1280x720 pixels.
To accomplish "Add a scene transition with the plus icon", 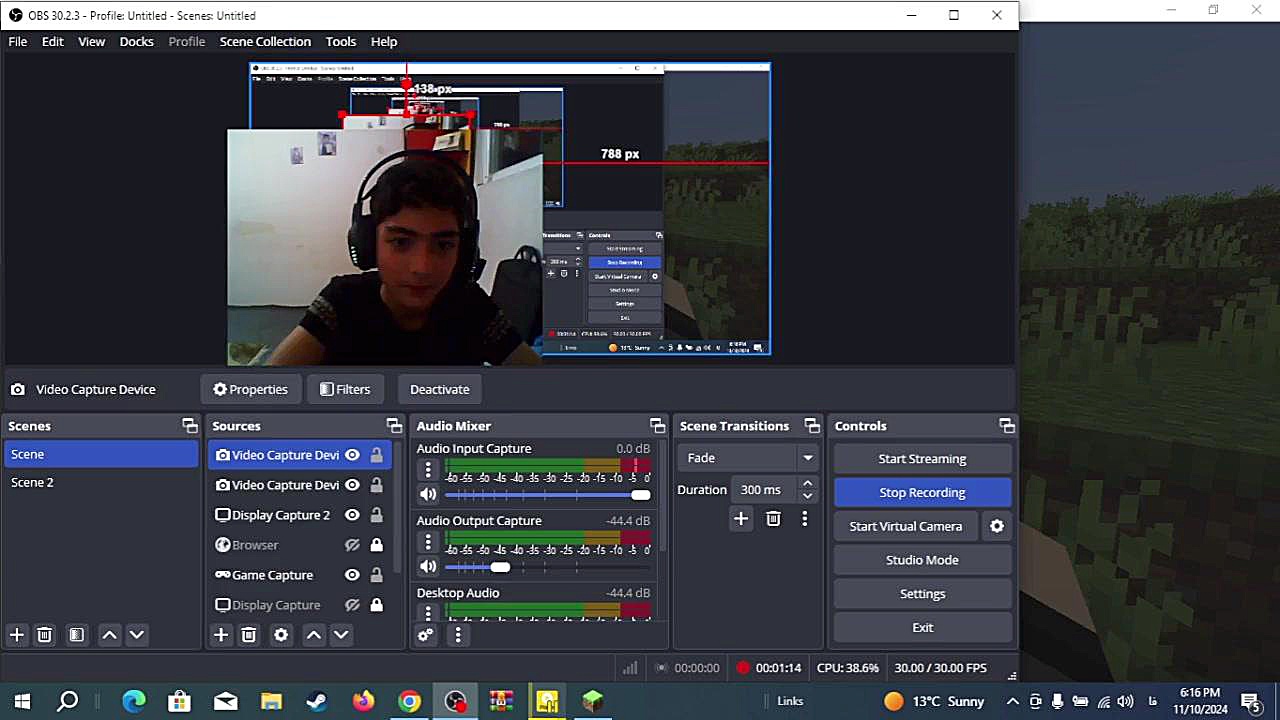I will point(741,518).
